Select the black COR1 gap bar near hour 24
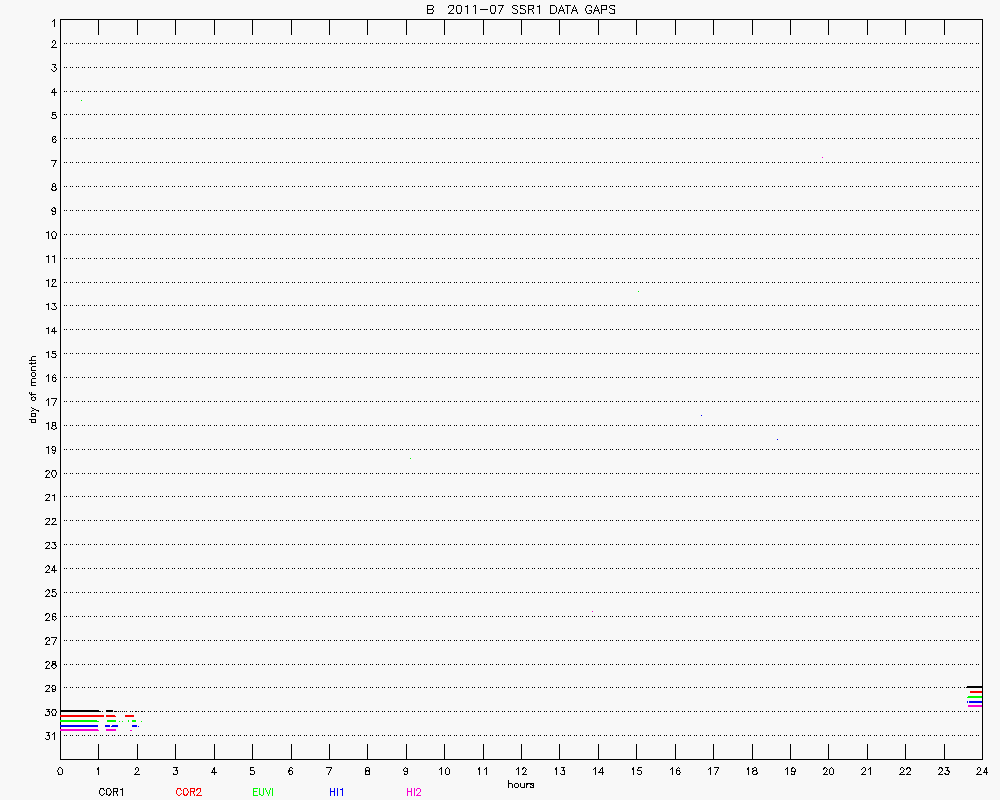 pos(974,687)
